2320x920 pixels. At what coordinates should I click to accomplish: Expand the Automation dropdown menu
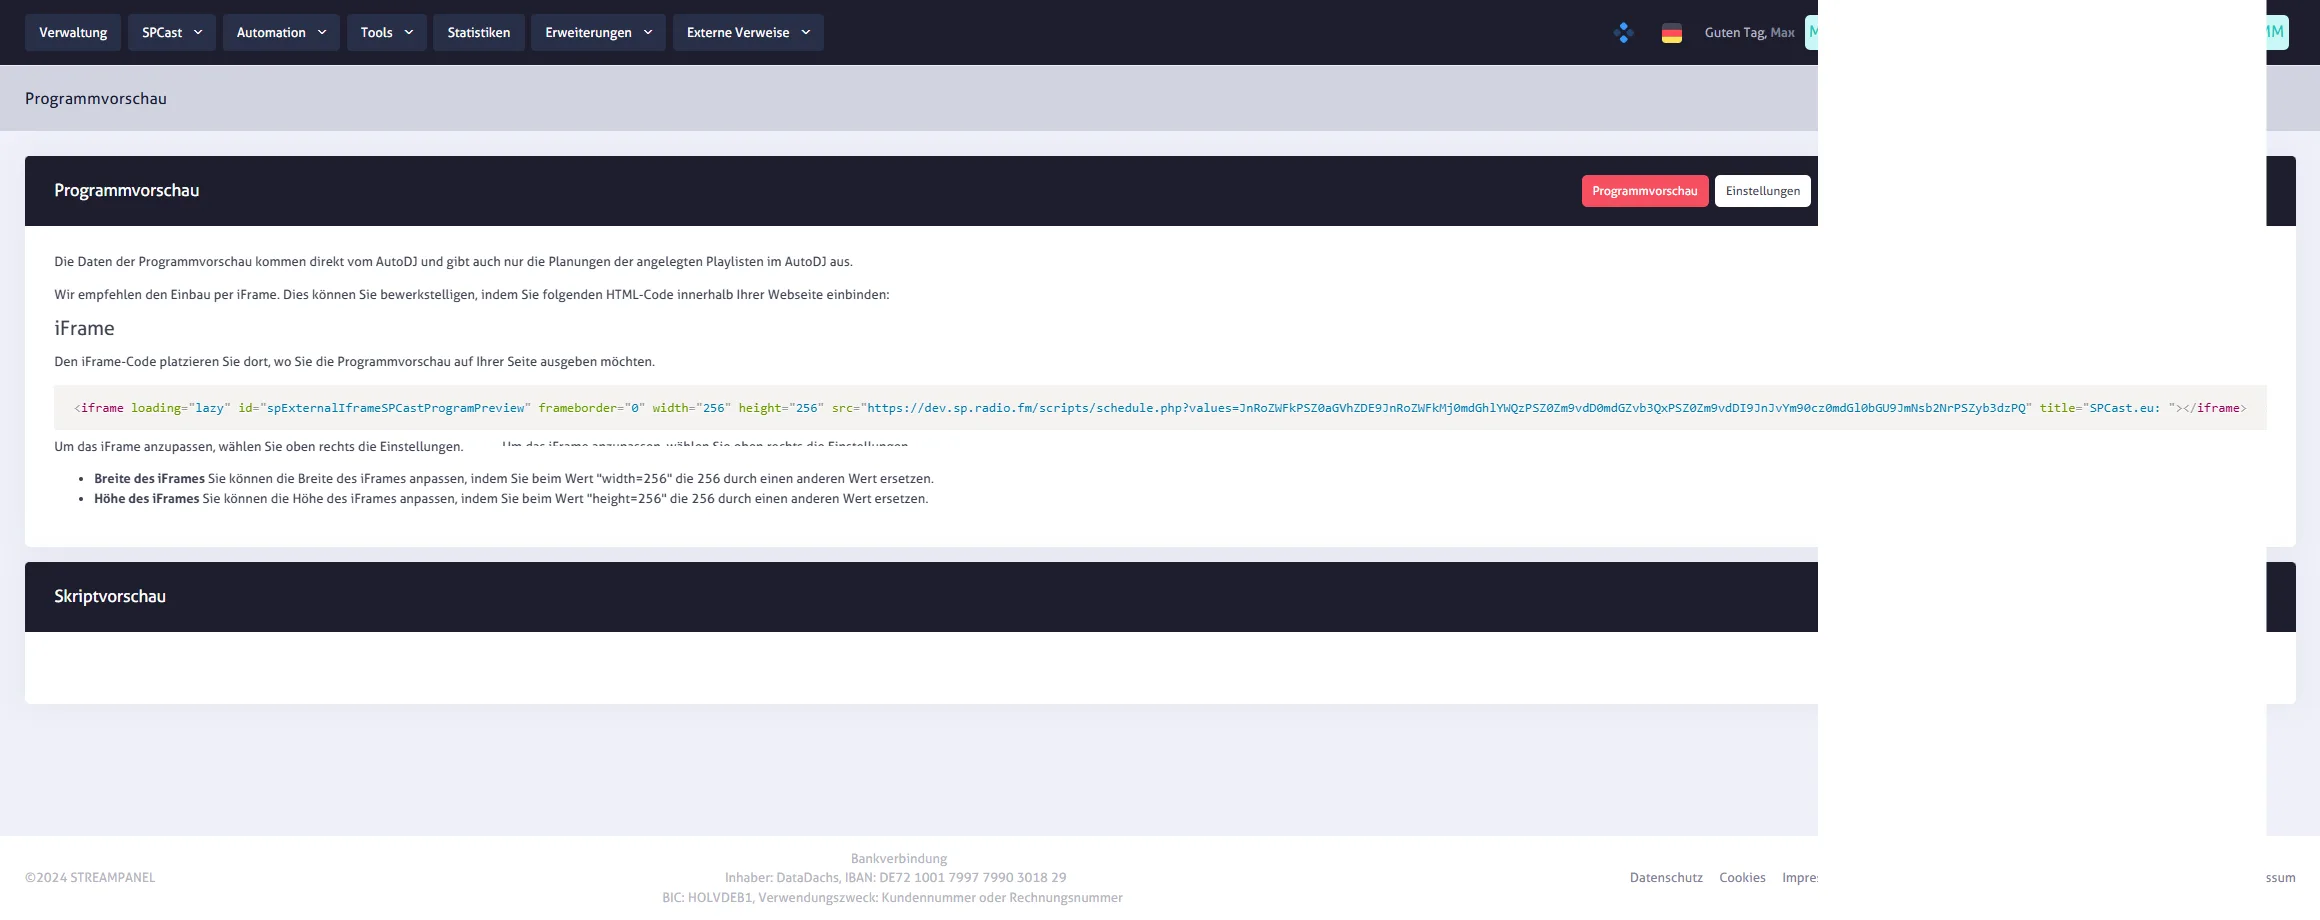(x=281, y=32)
